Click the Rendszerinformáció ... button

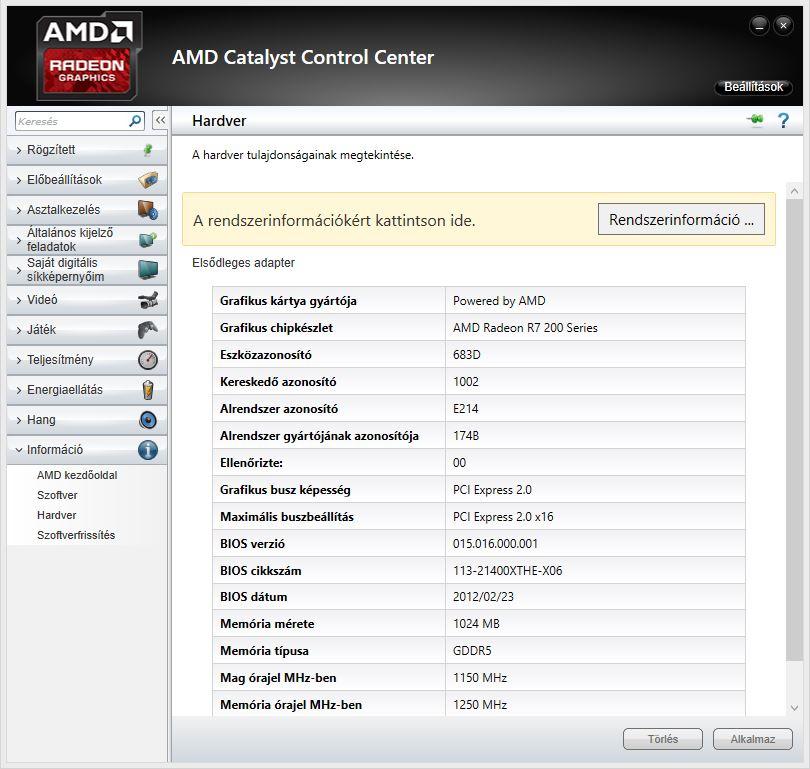click(681, 219)
